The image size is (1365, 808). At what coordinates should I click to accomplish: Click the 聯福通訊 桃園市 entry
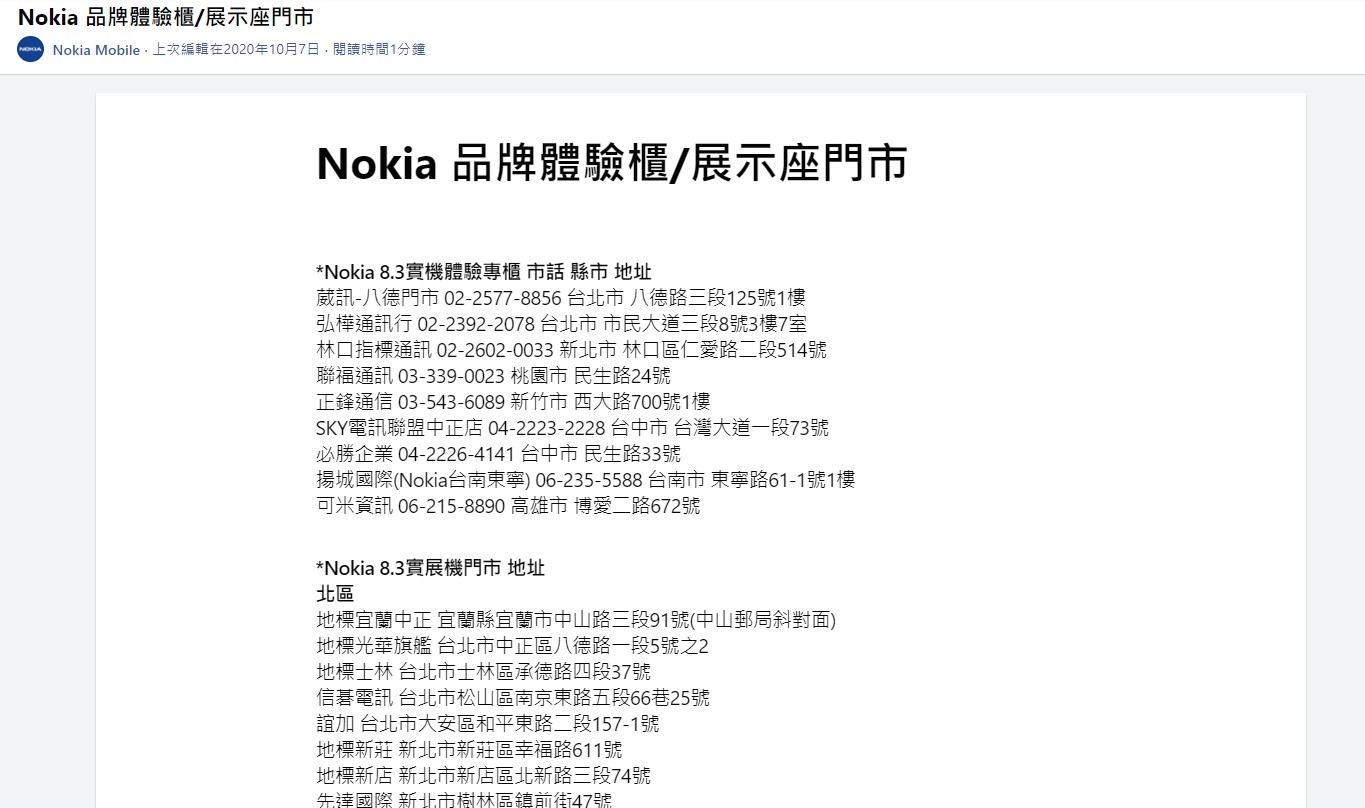[x=493, y=376]
